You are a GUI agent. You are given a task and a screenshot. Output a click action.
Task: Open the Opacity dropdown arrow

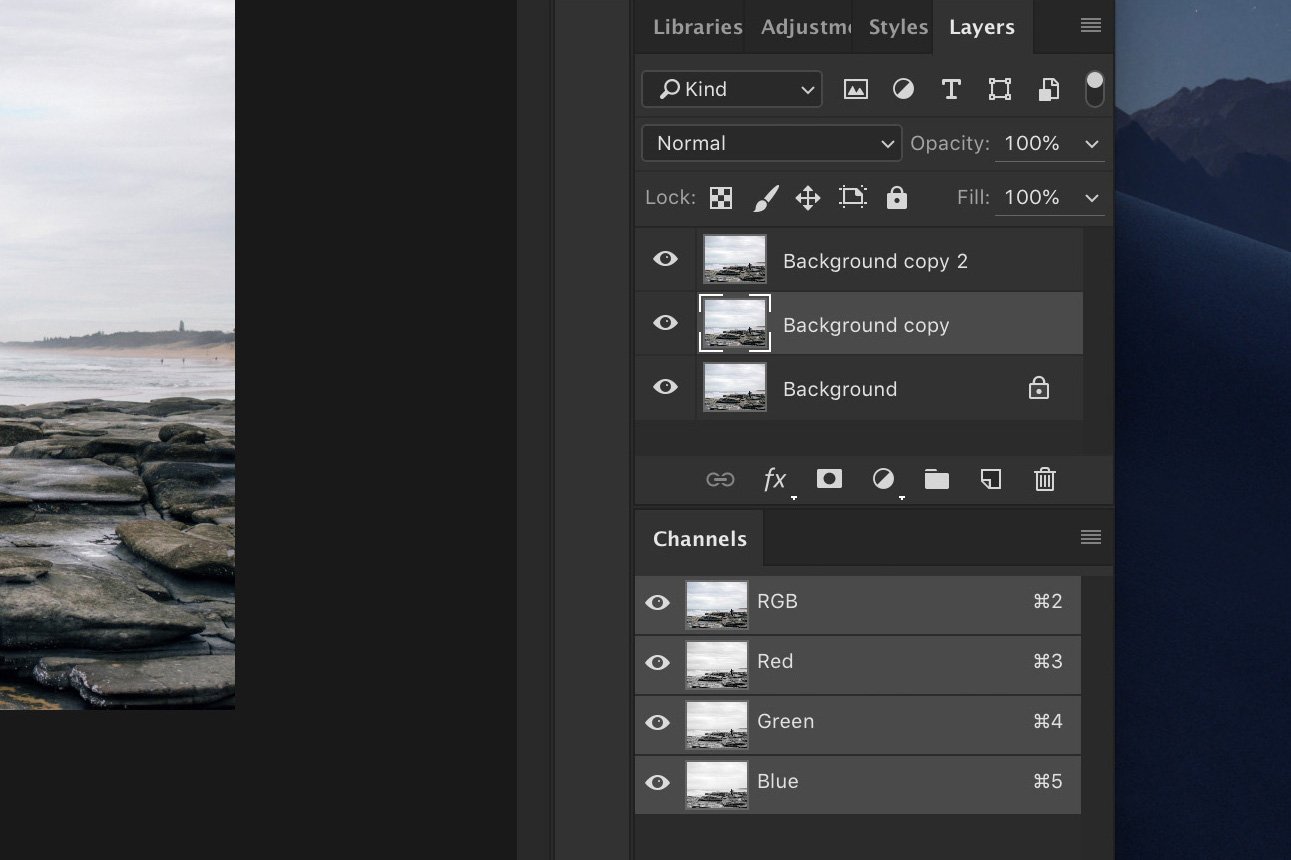[1092, 143]
